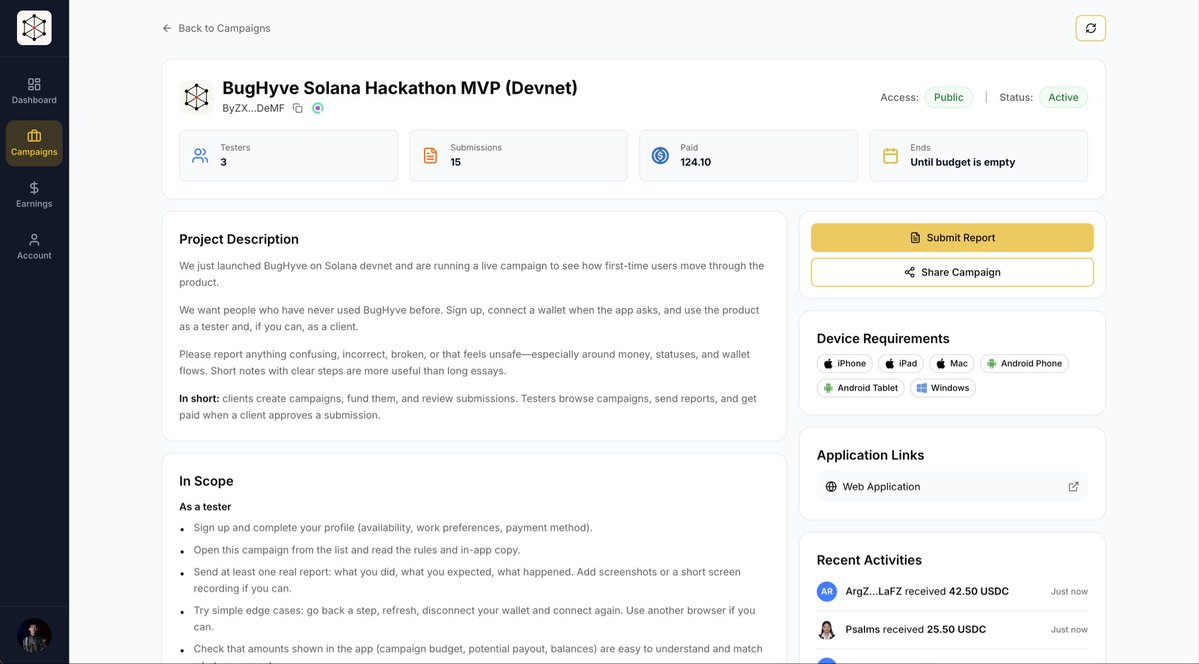Select the Mac device chip

click(952, 363)
